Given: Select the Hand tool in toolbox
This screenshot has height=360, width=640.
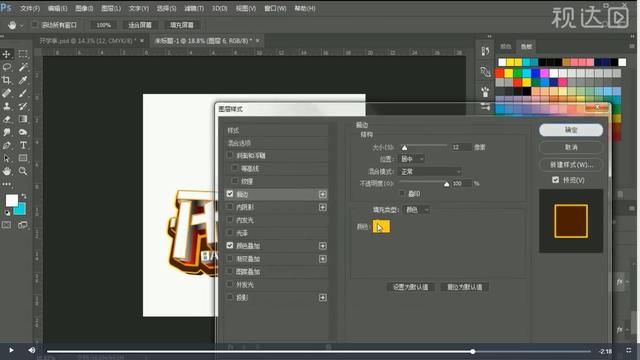Looking at the screenshot, I should (x=7, y=171).
